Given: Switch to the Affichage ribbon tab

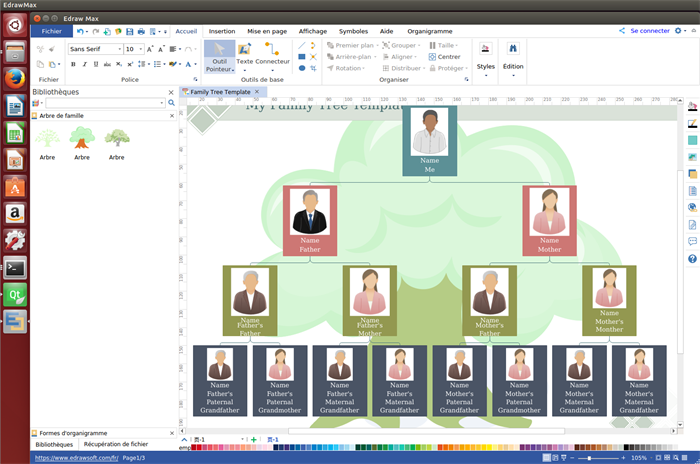Looking at the screenshot, I should click(x=312, y=31).
